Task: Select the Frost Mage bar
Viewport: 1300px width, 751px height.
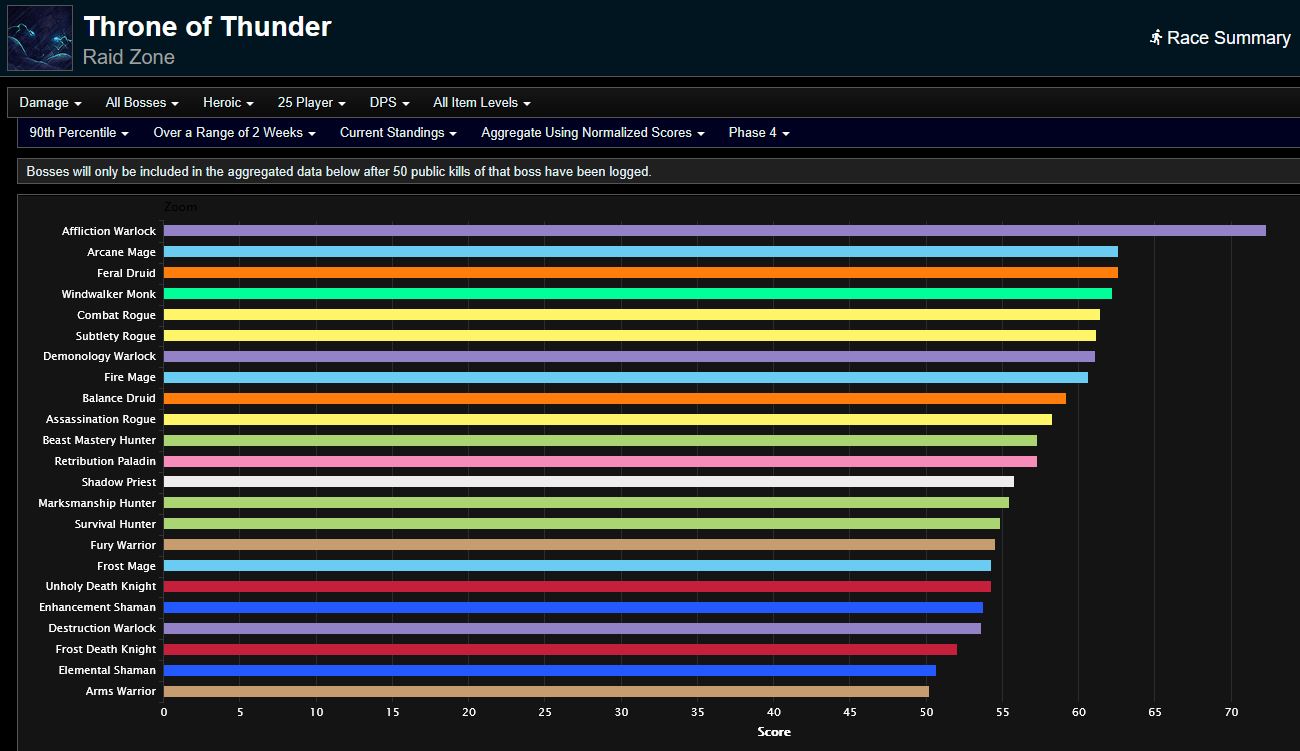Action: click(577, 566)
